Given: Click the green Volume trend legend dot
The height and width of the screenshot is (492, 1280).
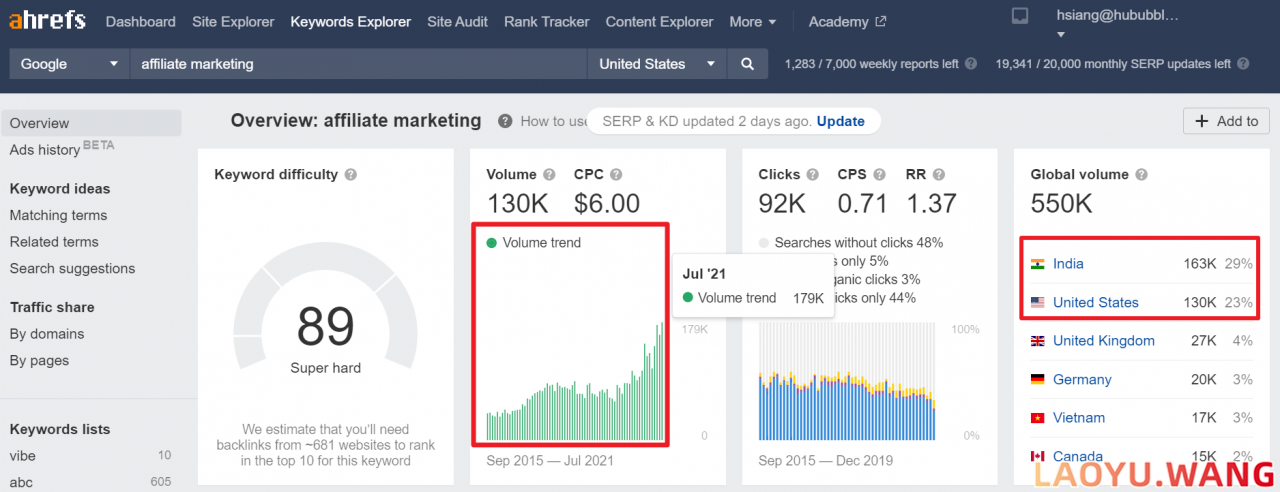Looking at the screenshot, I should [x=491, y=242].
